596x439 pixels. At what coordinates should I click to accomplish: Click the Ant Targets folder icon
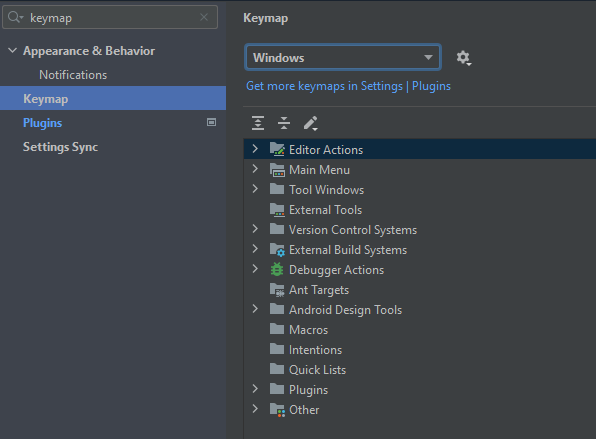pyautogui.click(x=277, y=290)
